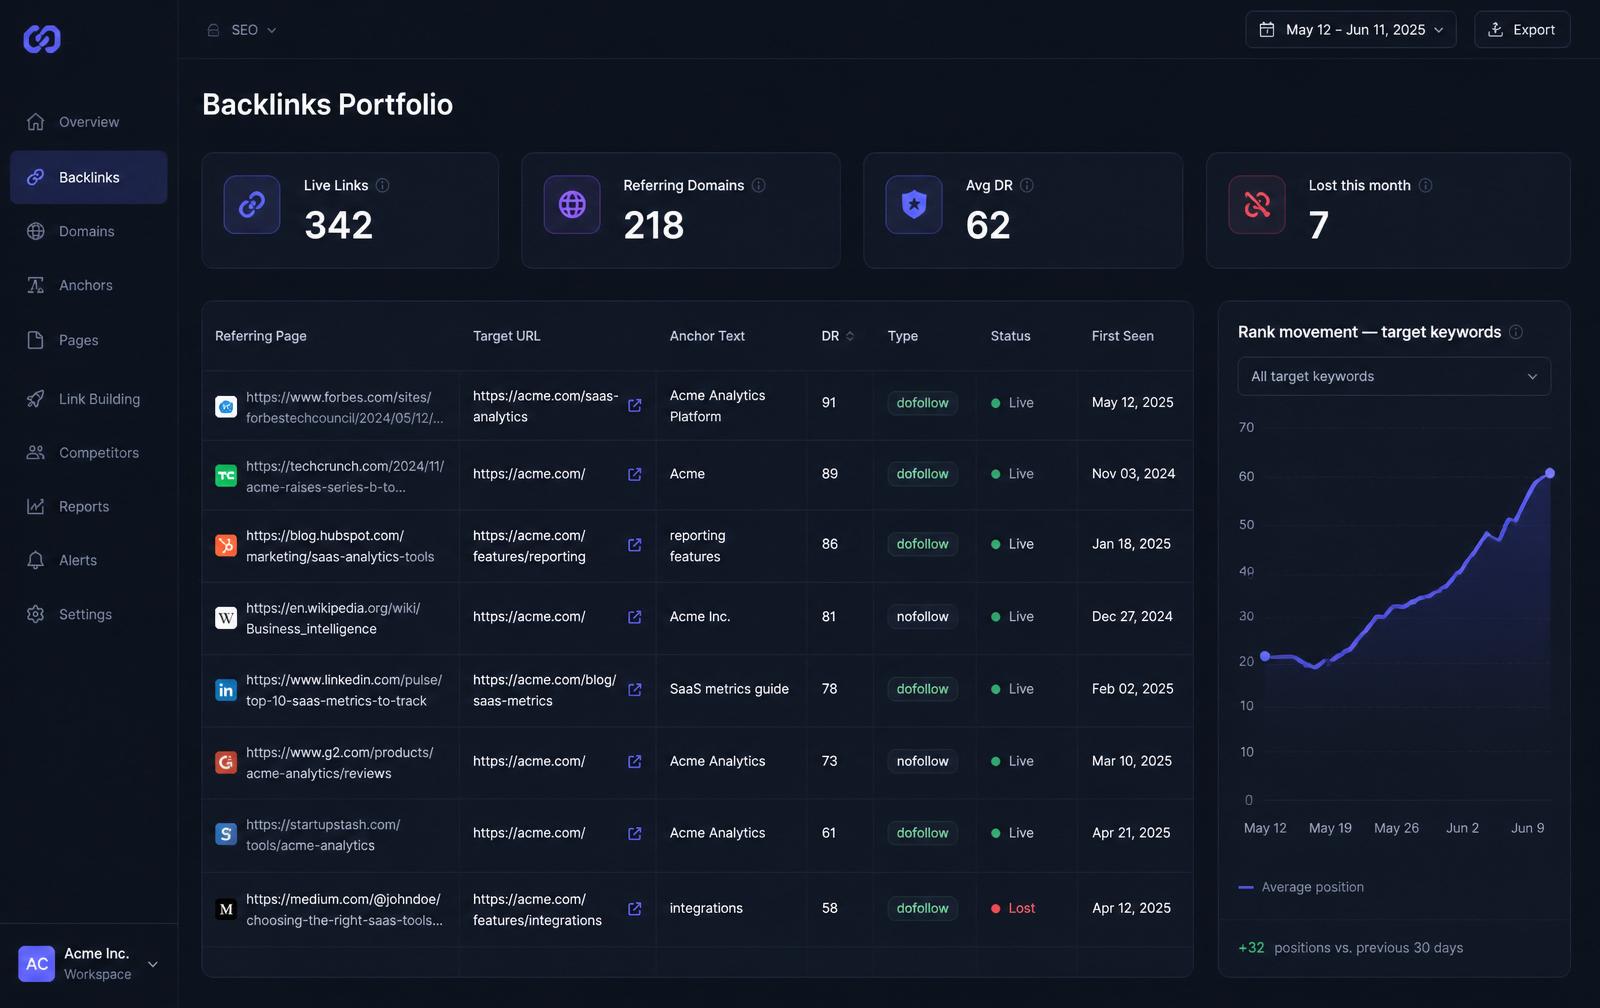This screenshot has width=1600, height=1008.
Task: Click the TechCrunch favicon
Action: [x=226, y=476]
